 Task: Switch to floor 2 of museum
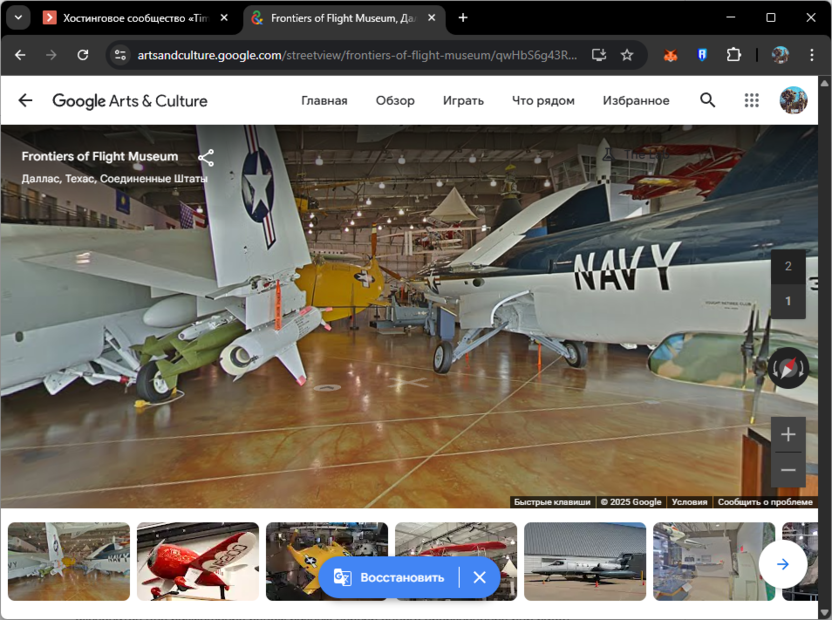(x=788, y=266)
